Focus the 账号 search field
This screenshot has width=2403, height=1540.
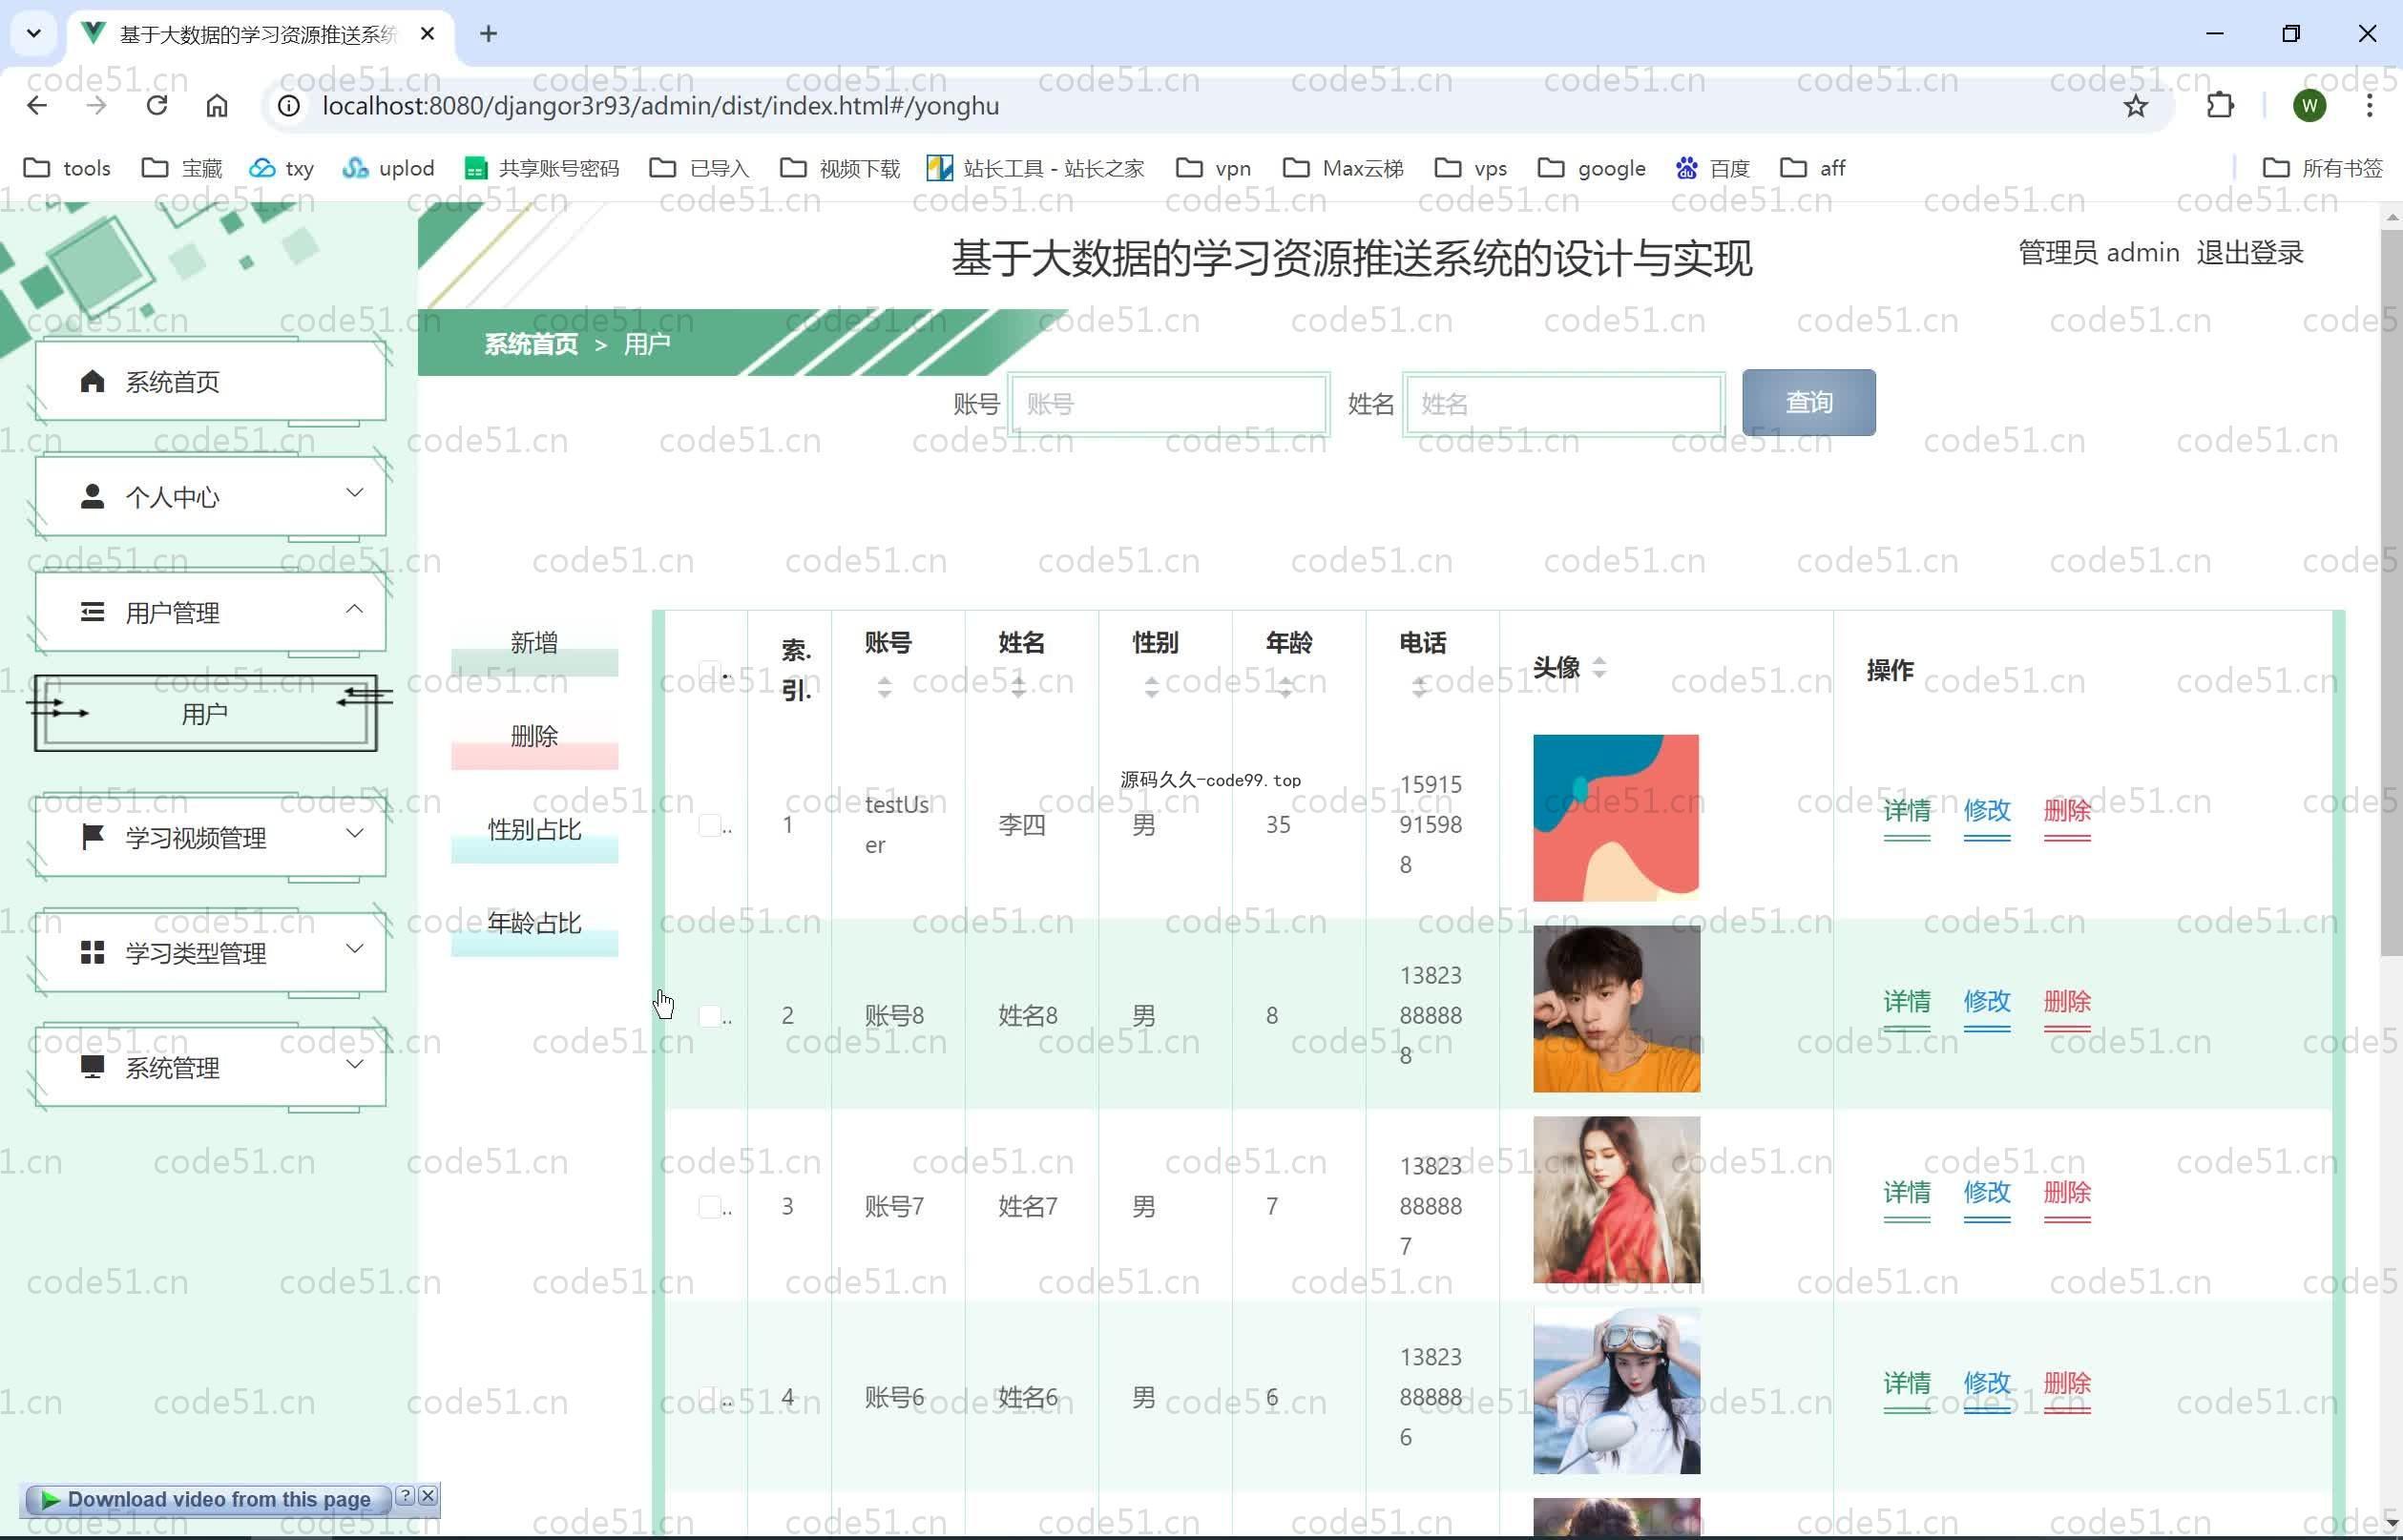[x=1169, y=404]
